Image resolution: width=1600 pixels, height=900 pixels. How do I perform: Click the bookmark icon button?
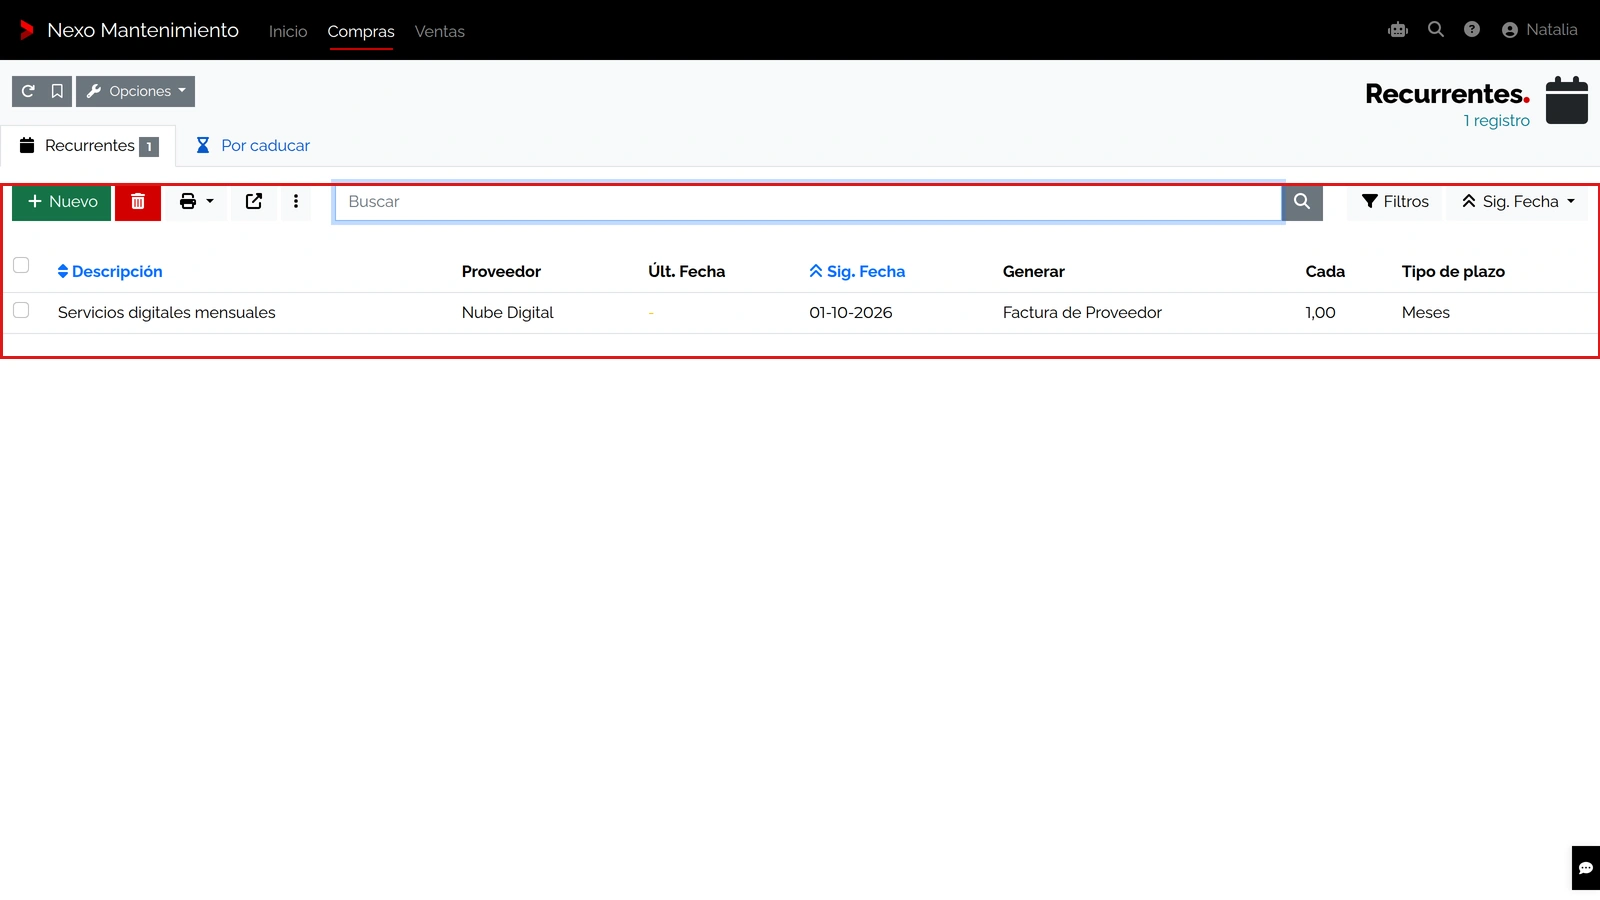pyautogui.click(x=57, y=91)
